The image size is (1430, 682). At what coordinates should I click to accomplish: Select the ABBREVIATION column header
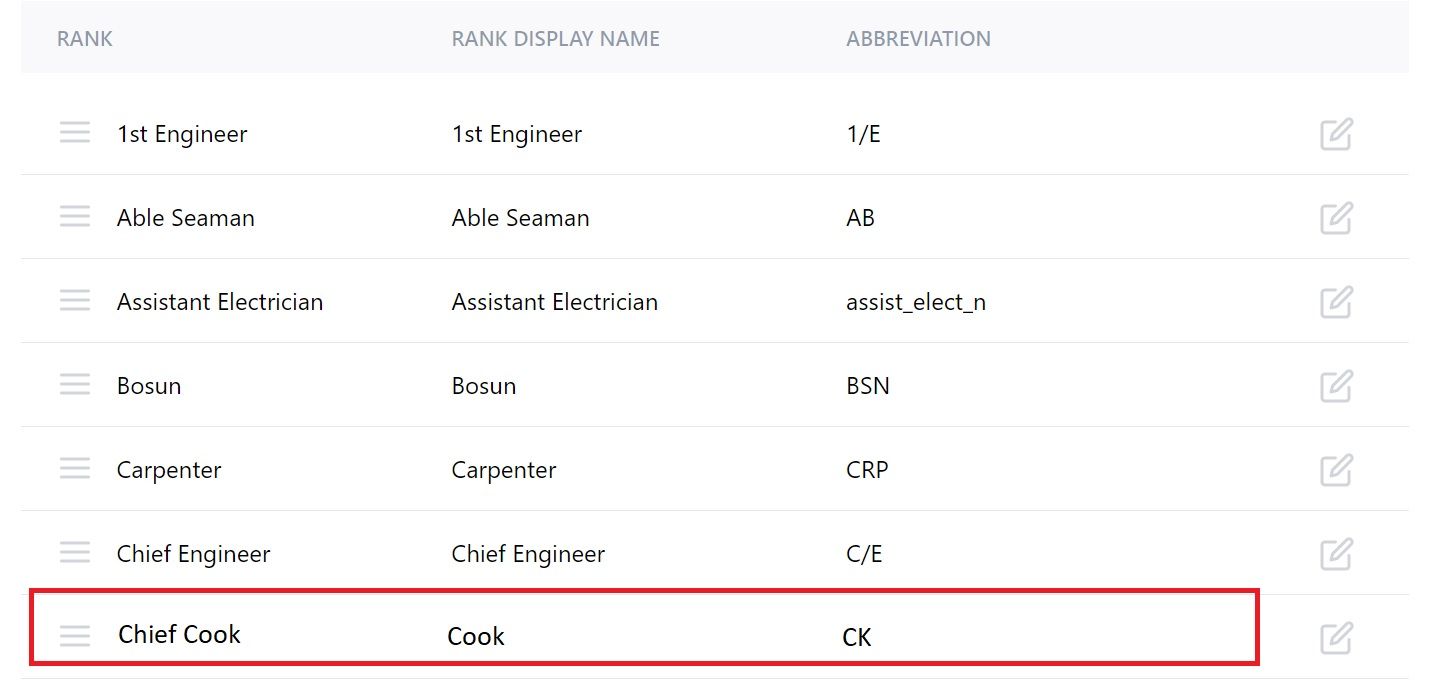(x=919, y=39)
